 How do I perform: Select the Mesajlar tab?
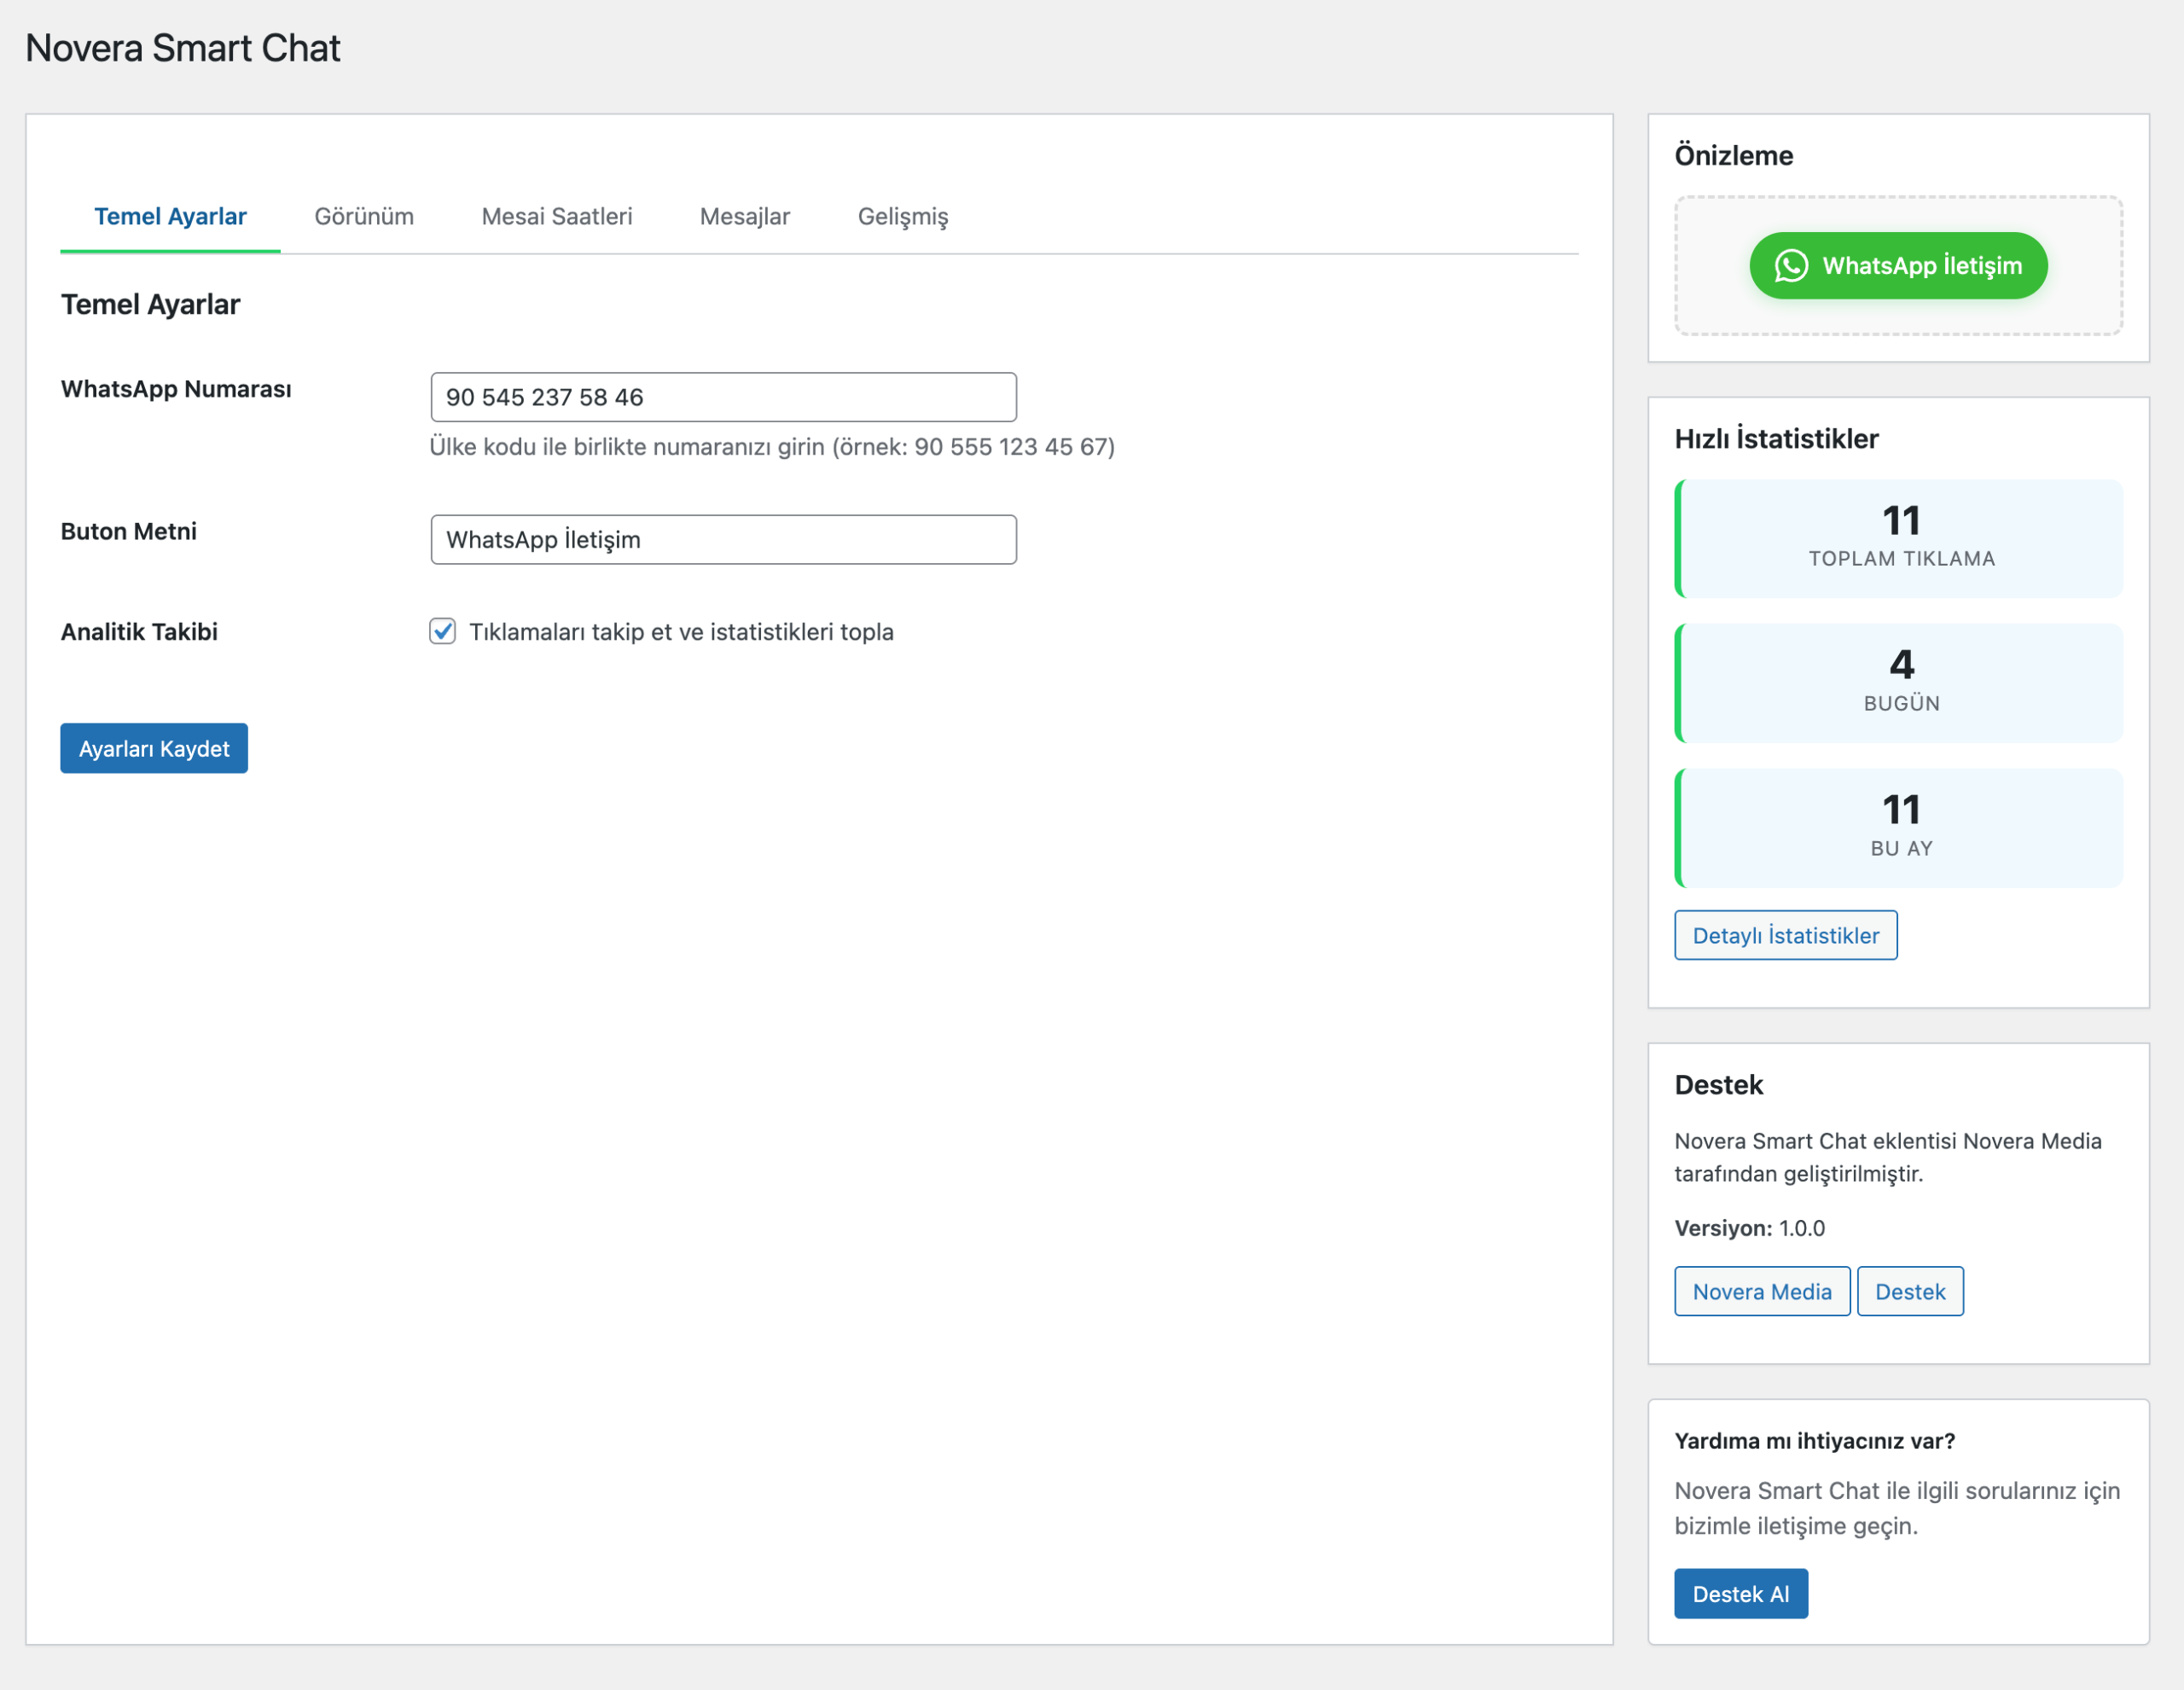744,216
